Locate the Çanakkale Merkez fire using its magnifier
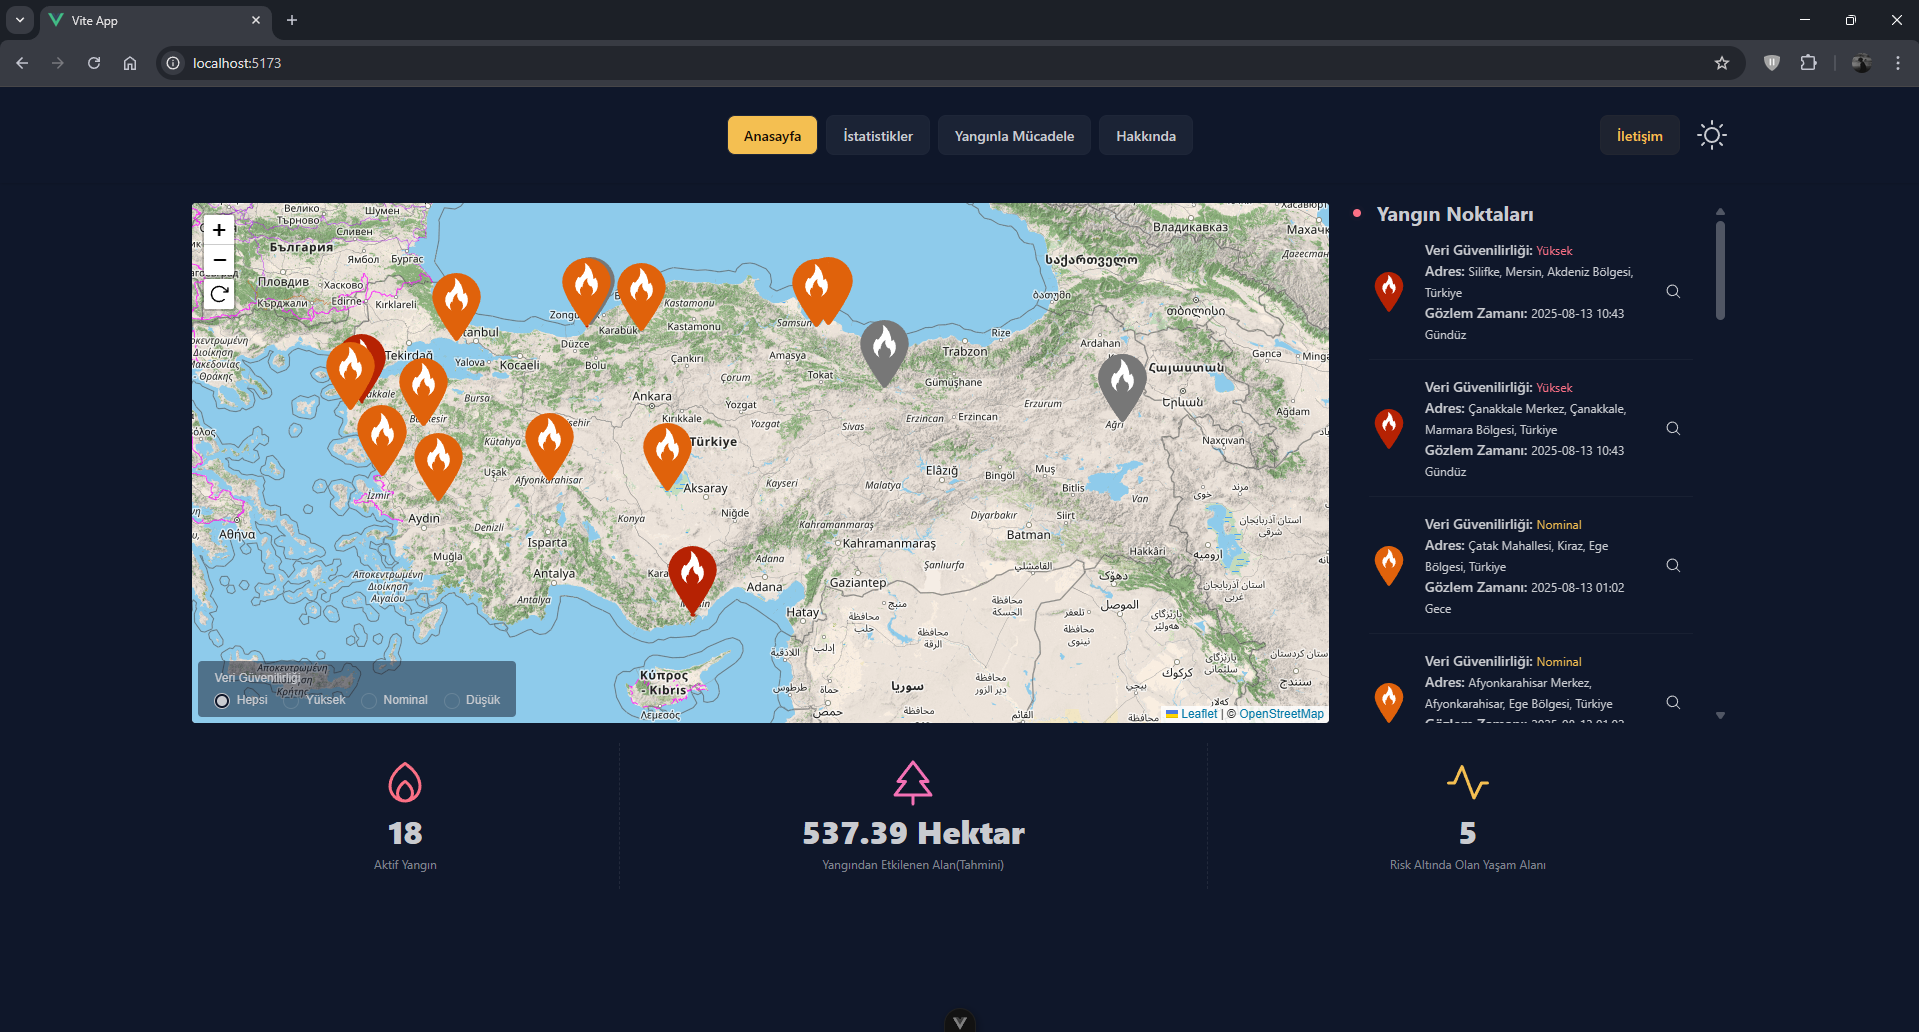1919x1032 pixels. pos(1673,429)
